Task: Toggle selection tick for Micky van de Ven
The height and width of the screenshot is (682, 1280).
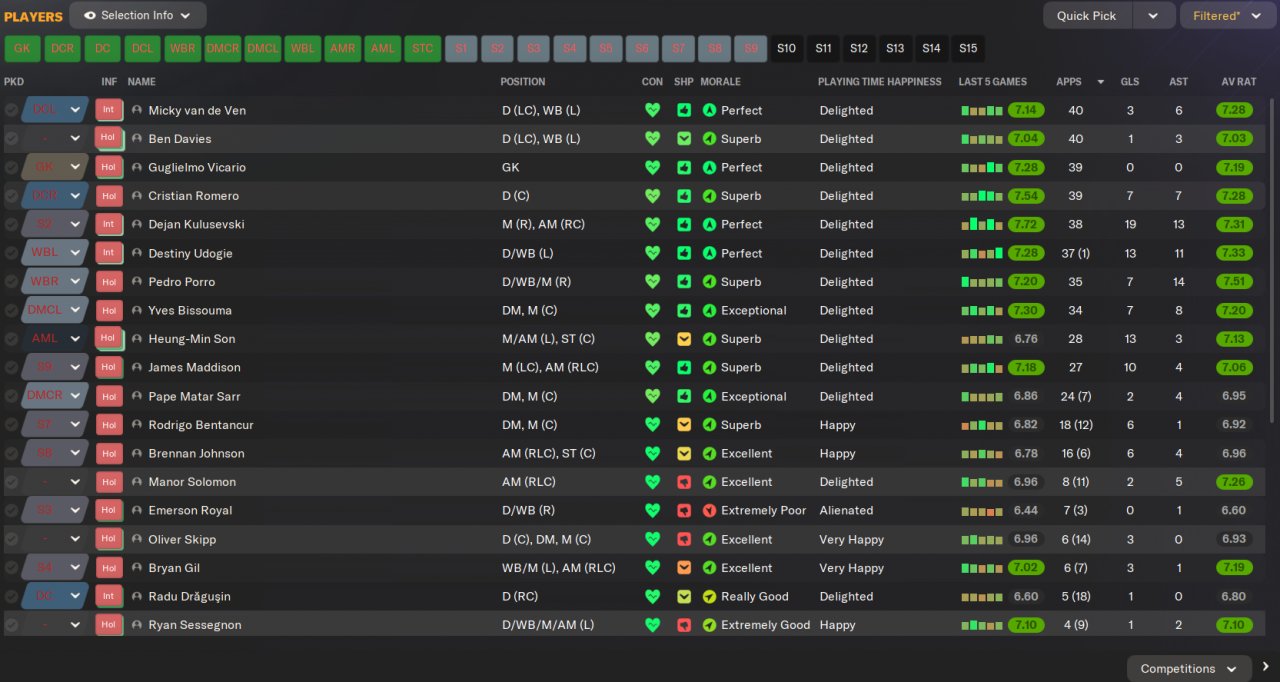Action: pos(11,110)
